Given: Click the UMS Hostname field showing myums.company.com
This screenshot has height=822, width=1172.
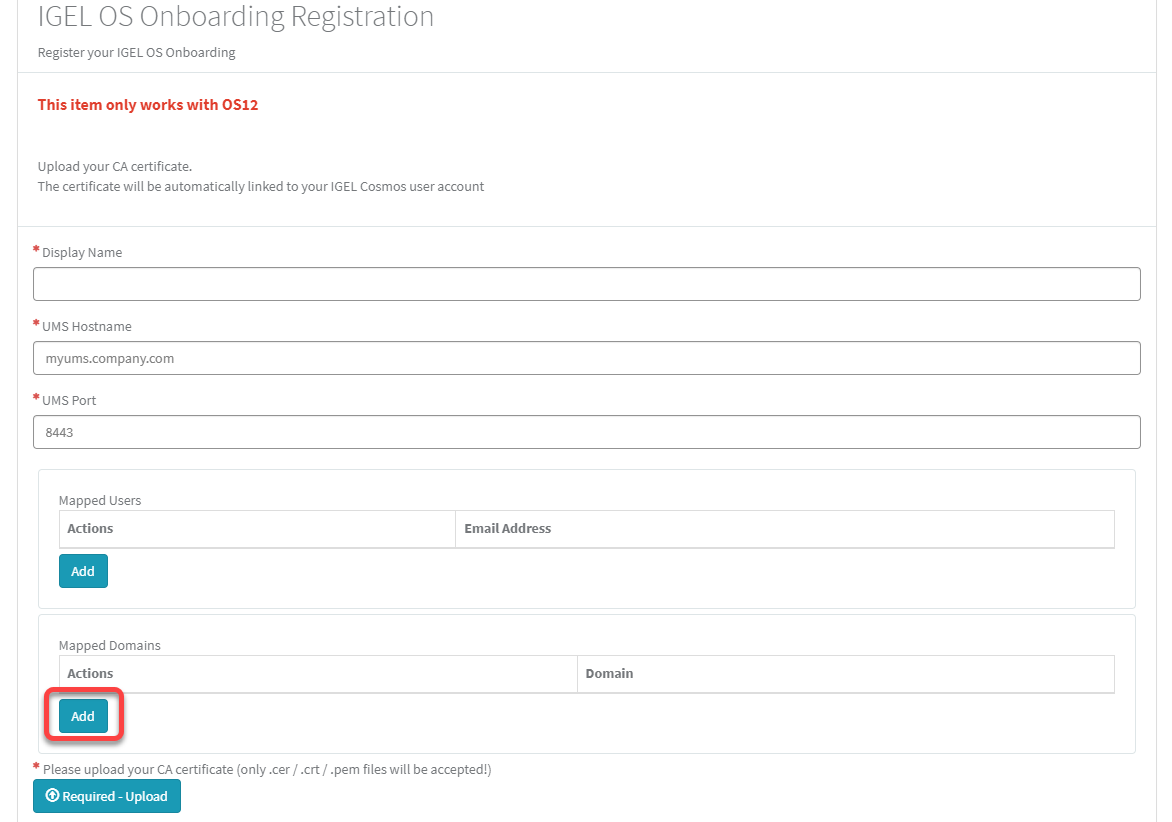Looking at the screenshot, I should tap(585, 358).
